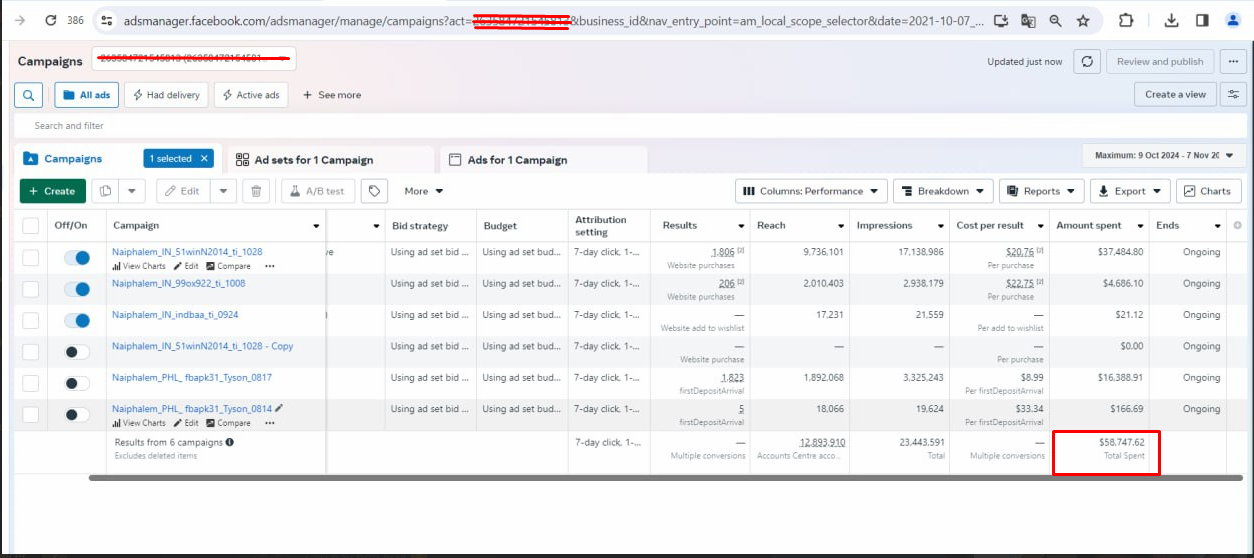Image resolution: width=1254 pixels, height=558 pixels.
Task: Open the three-dot more options beside Review and publish
Action: coord(1232,61)
